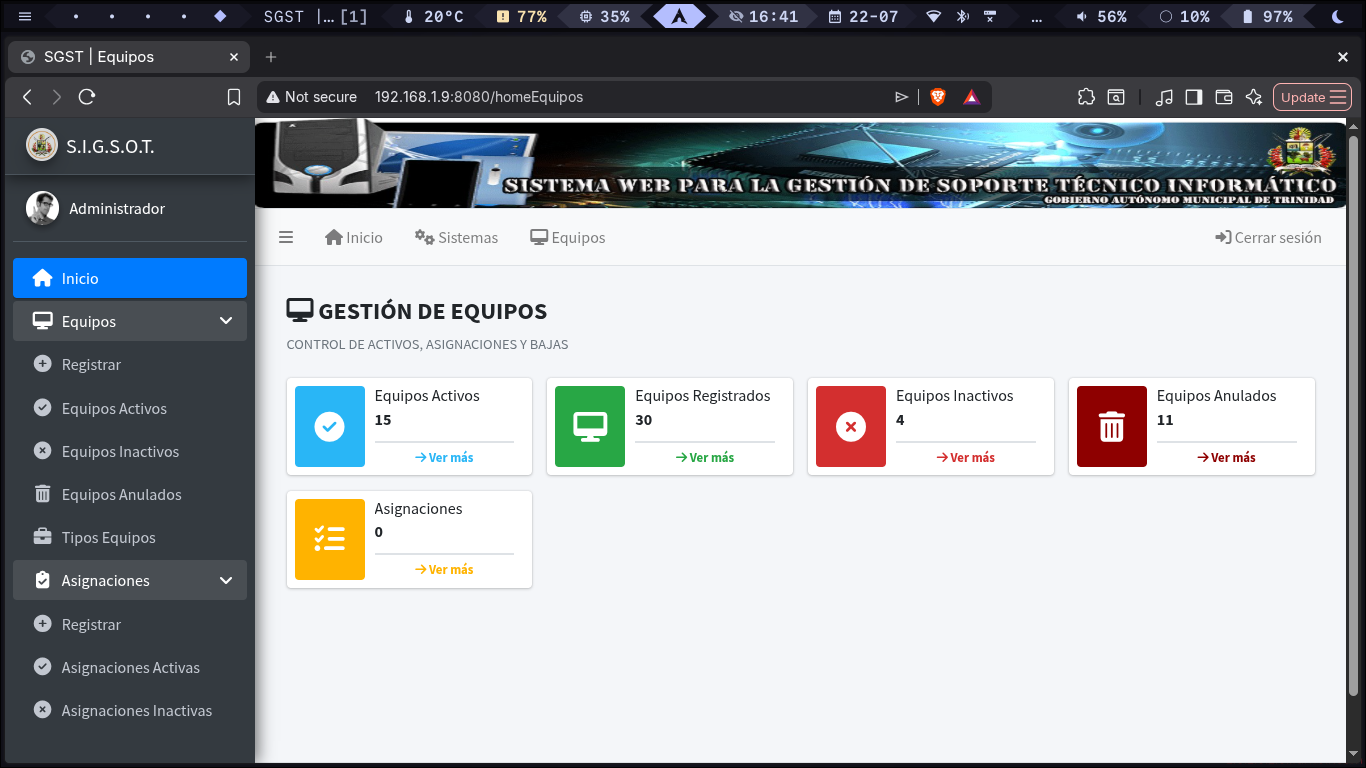Open the browser extensions puzzle icon
Screen dimensions: 1366x768
[1086, 97]
